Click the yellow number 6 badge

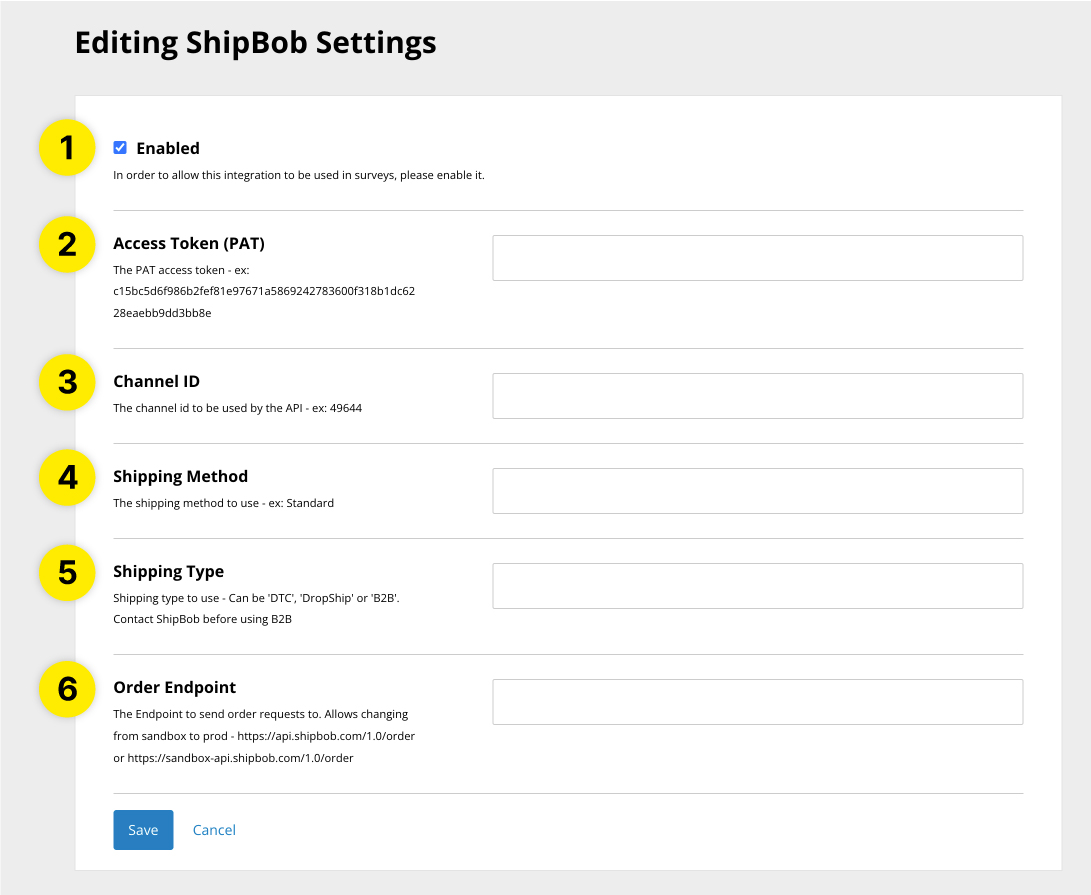(66, 689)
